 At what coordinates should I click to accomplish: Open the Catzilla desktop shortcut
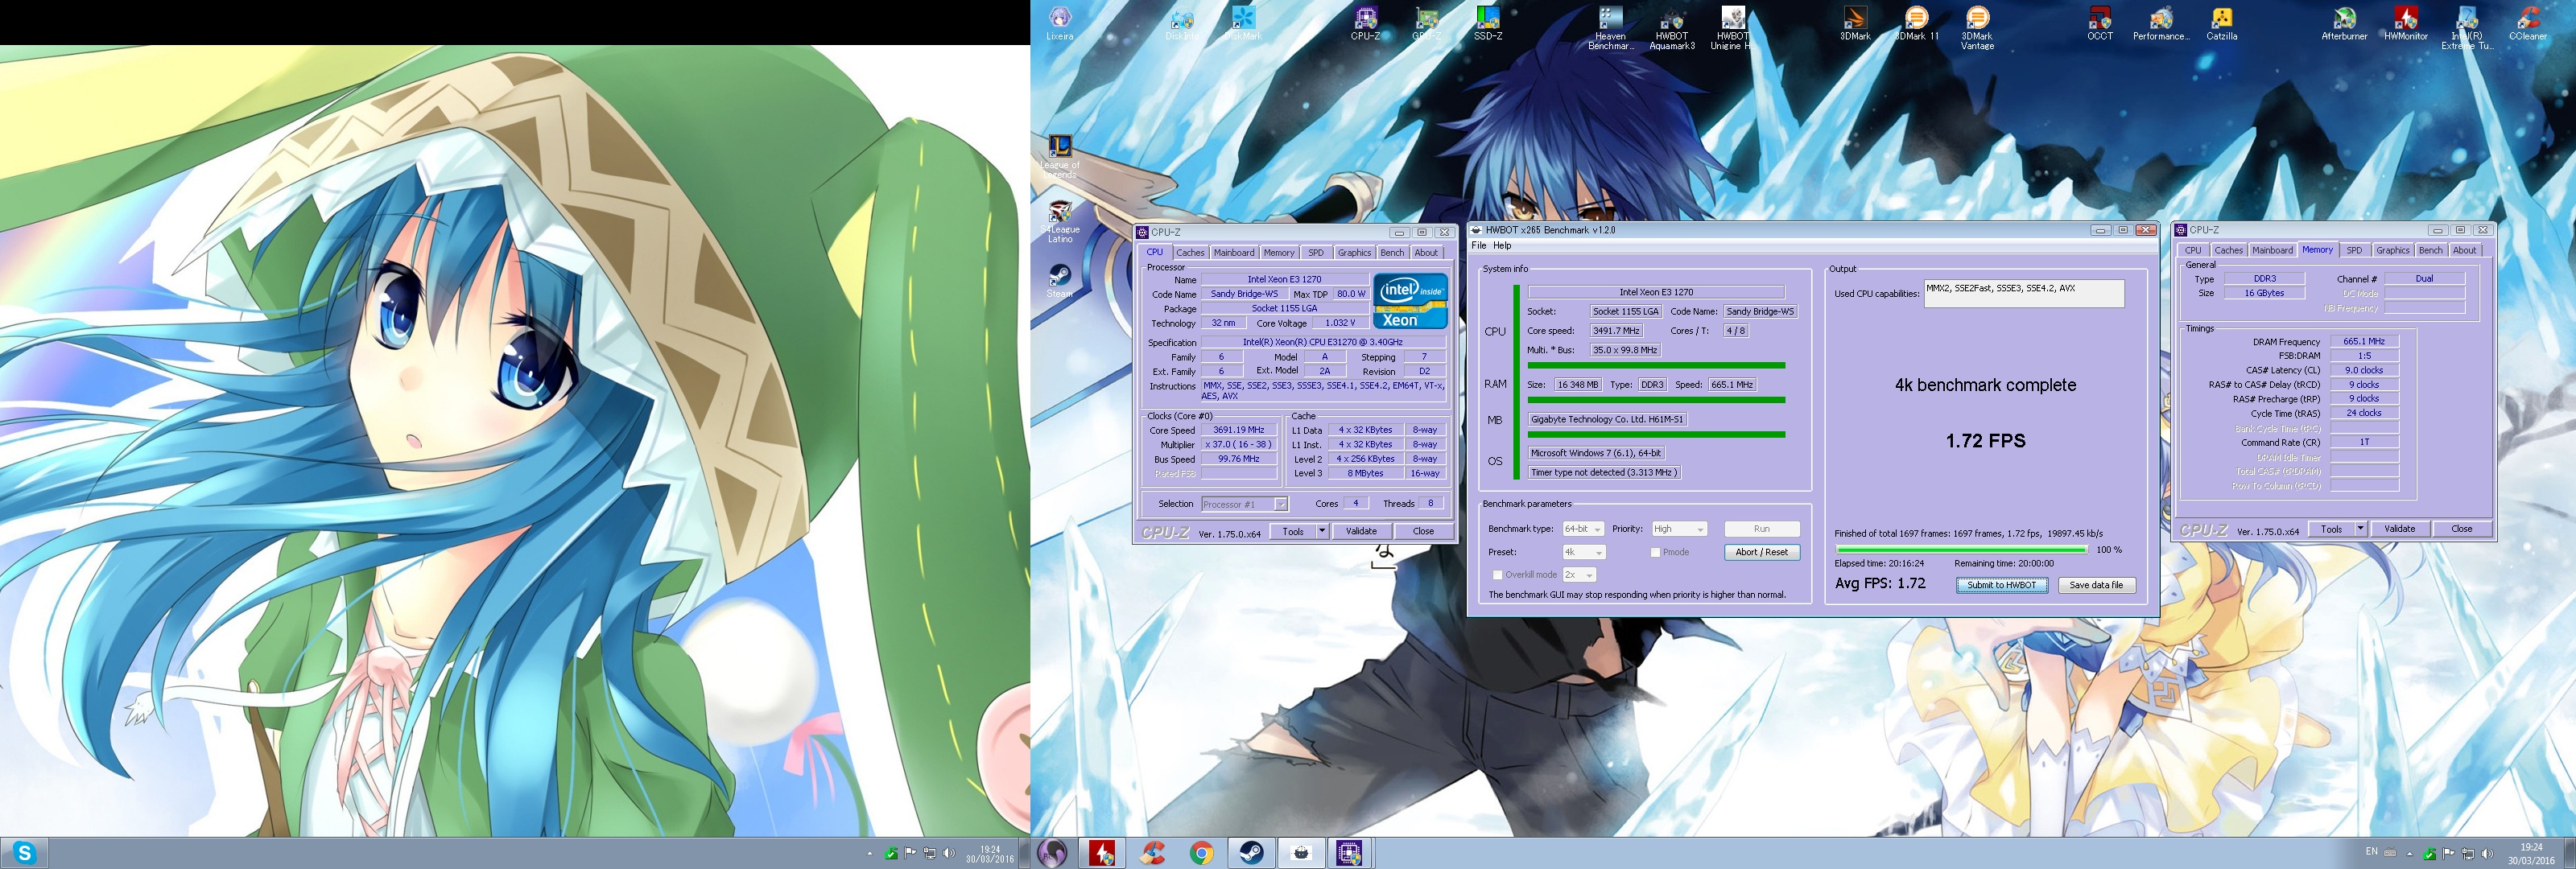(2222, 23)
